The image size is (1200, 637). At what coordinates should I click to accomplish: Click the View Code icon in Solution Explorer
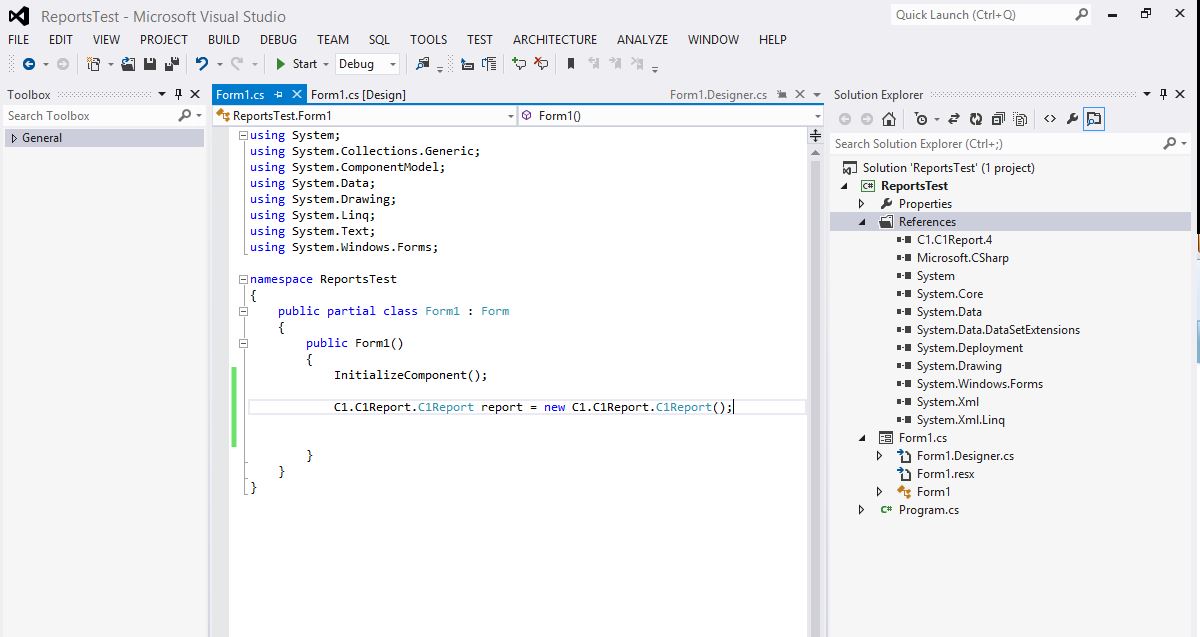point(1050,119)
